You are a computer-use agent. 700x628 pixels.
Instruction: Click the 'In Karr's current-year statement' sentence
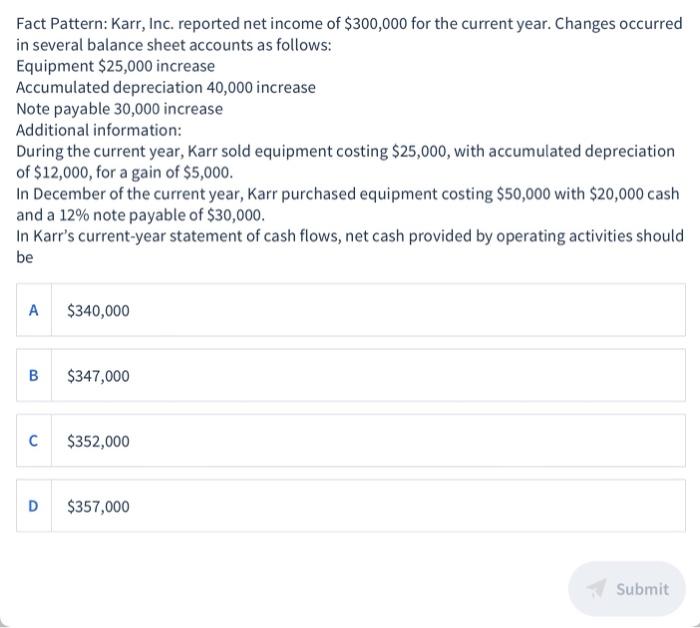click(350, 237)
